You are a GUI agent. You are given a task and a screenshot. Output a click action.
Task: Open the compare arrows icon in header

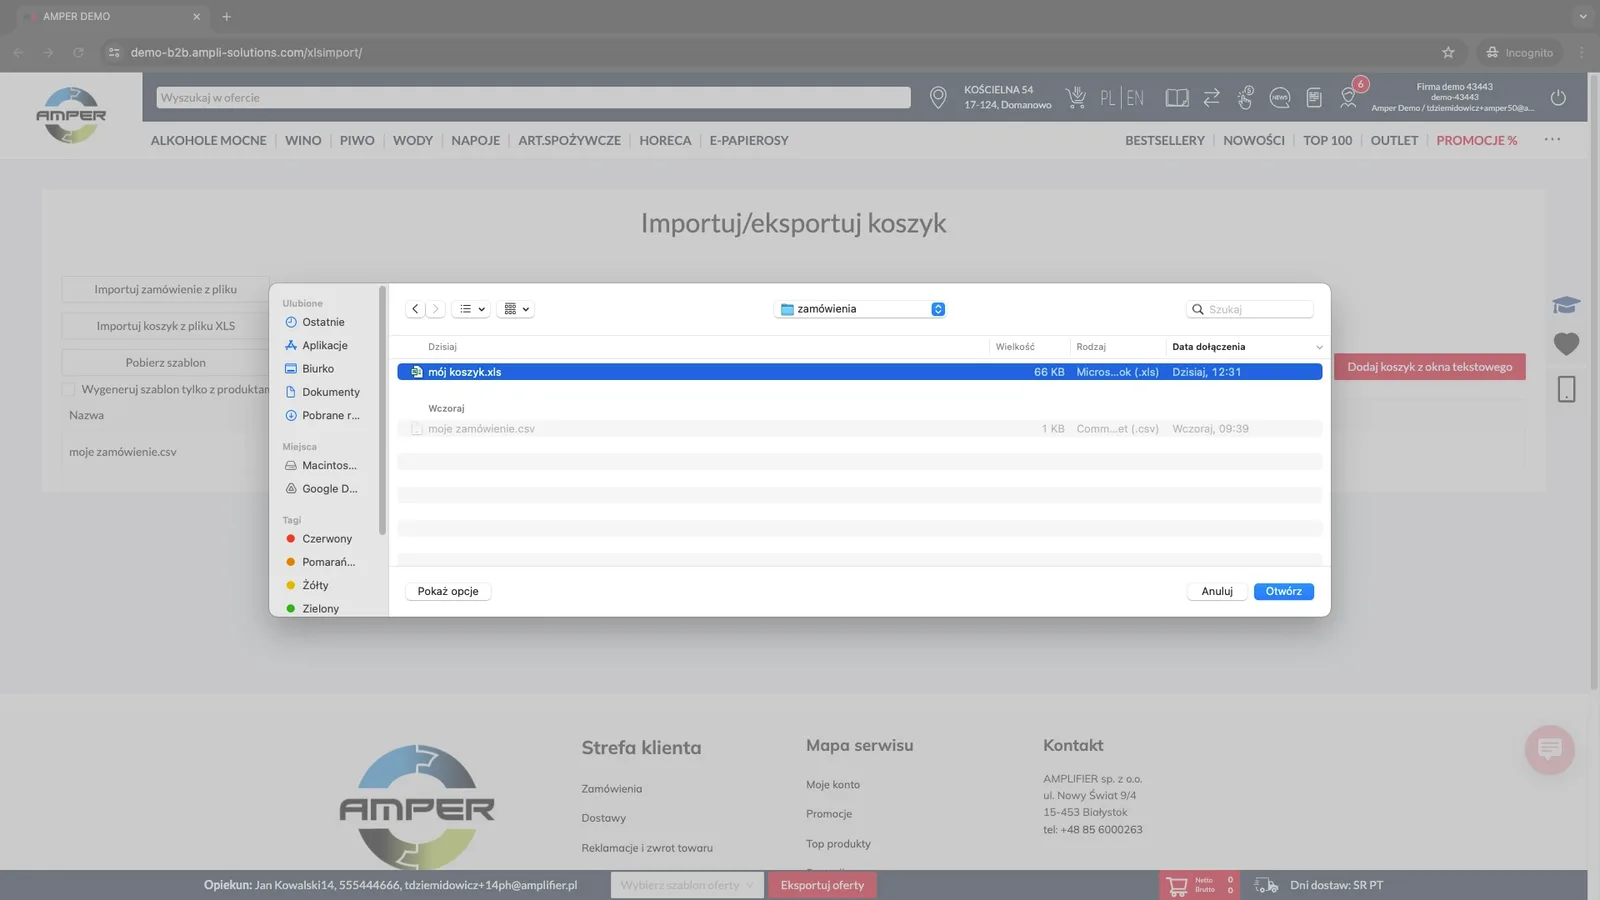pos(1211,97)
